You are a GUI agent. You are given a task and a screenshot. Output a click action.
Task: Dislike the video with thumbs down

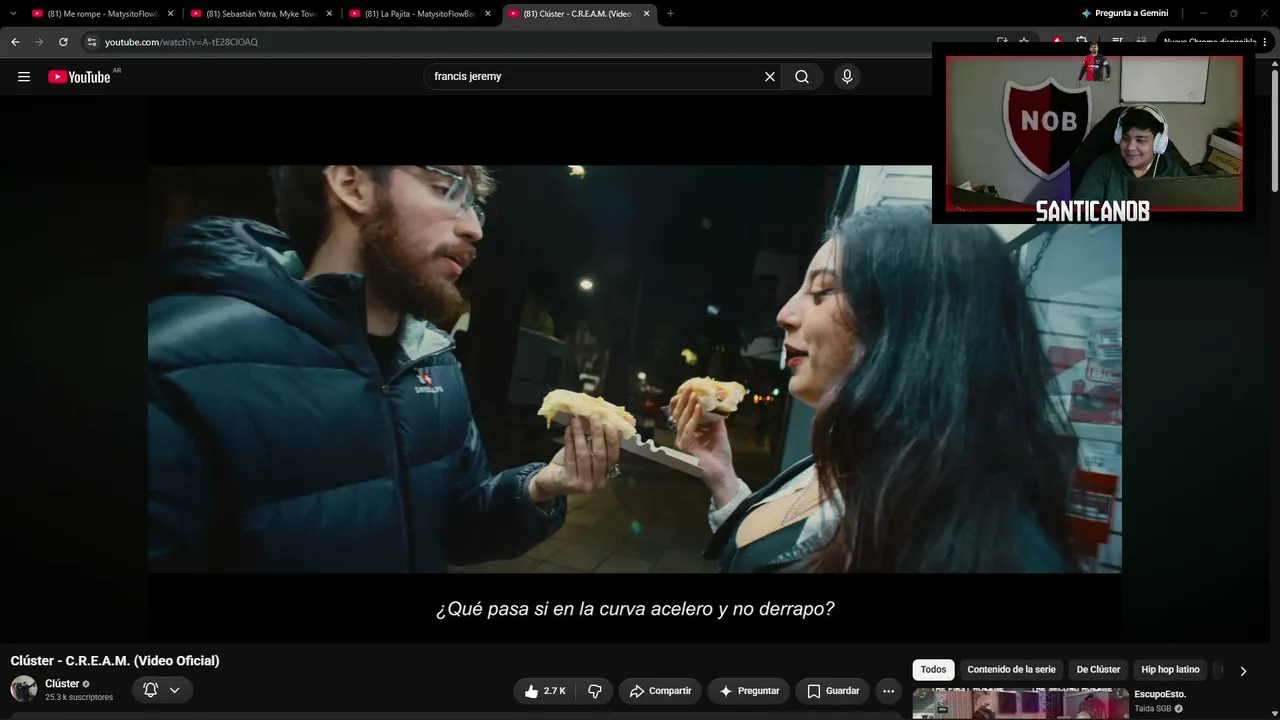tap(595, 691)
